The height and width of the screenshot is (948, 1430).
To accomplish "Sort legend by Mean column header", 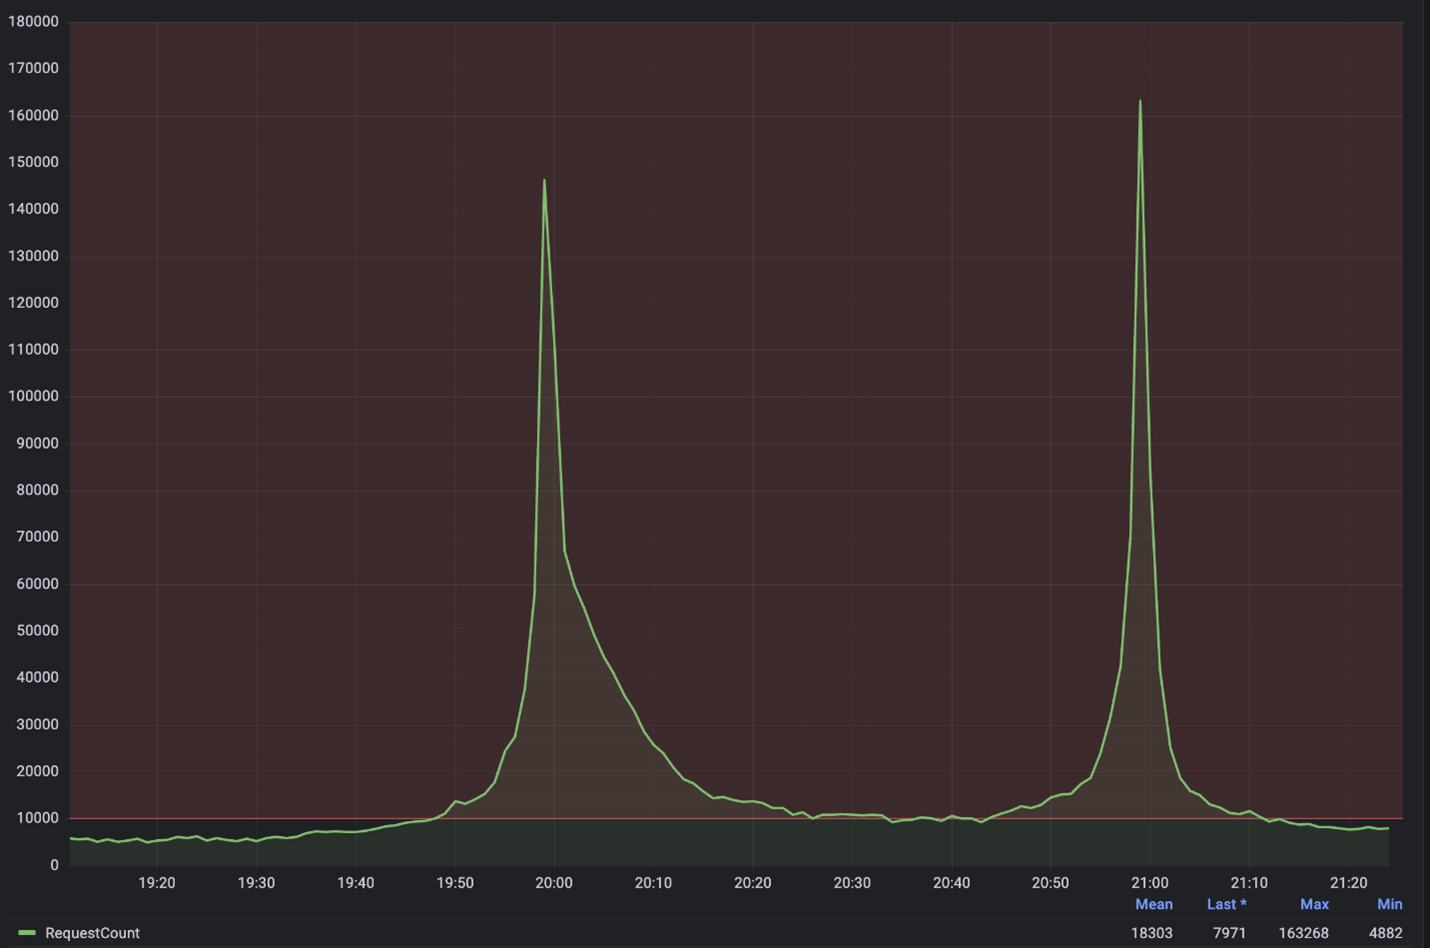I will point(1153,904).
